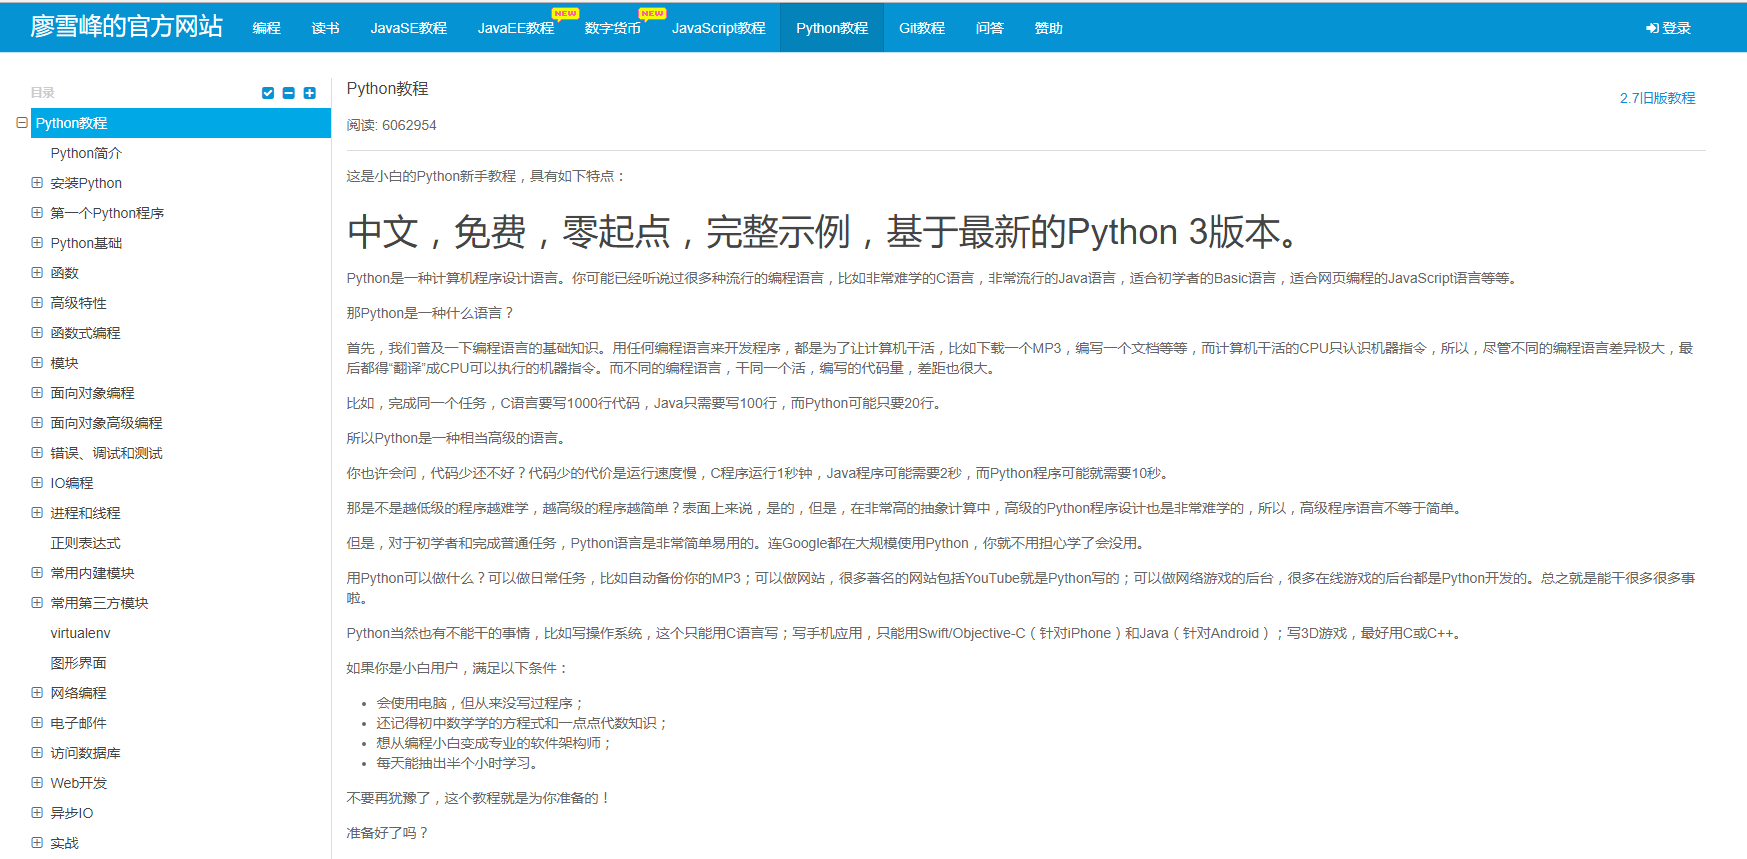The height and width of the screenshot is (859, 1747).
Task: Open the IO编程 chapter link
Action: [72, 483]
